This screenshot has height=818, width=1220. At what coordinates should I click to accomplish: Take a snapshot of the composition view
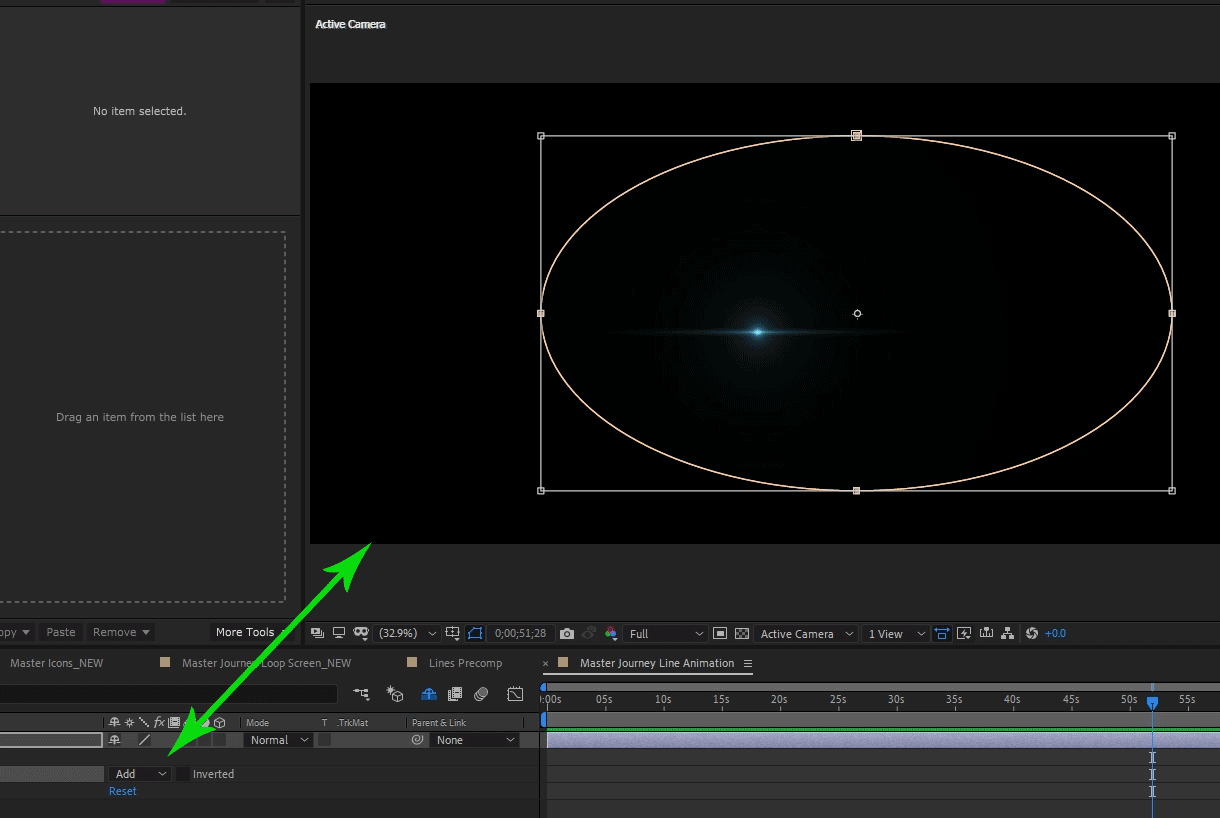(567, 632)
